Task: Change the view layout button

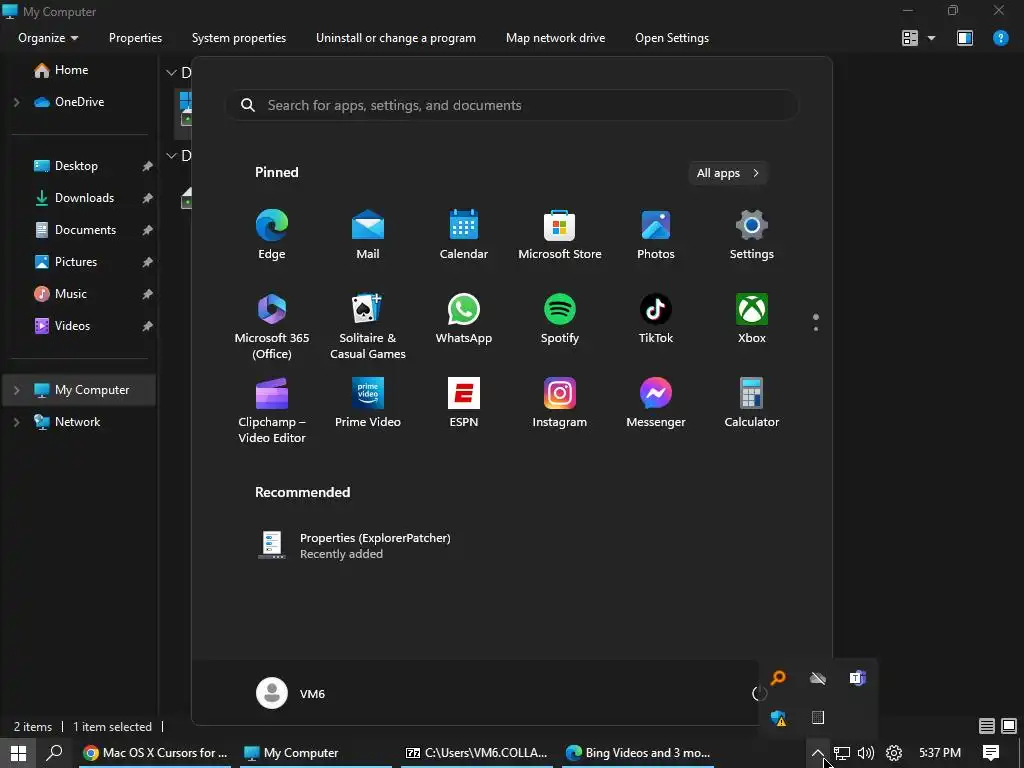Action: pyautogui.click(x=910, y=38)
